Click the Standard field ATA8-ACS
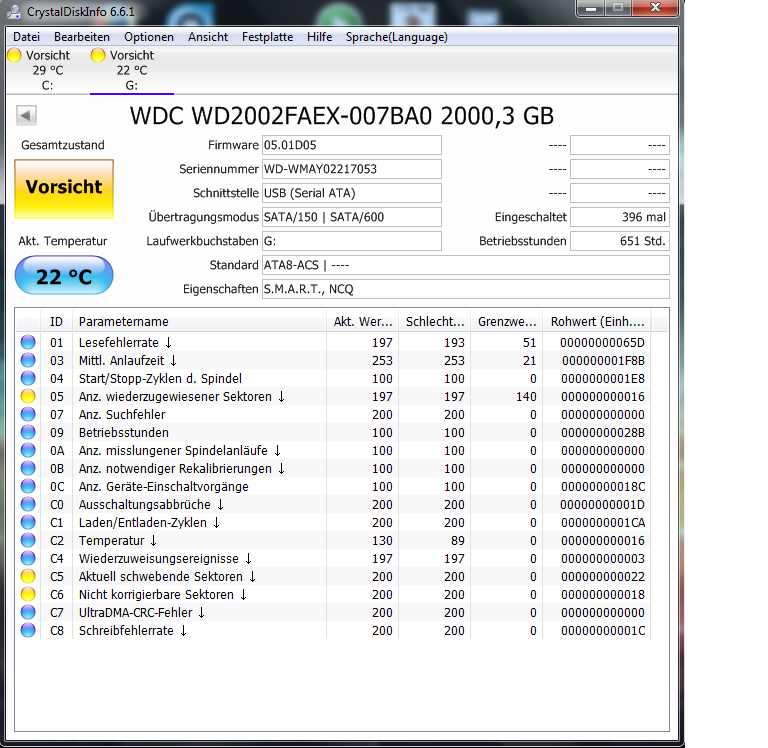 coord(466,265)
